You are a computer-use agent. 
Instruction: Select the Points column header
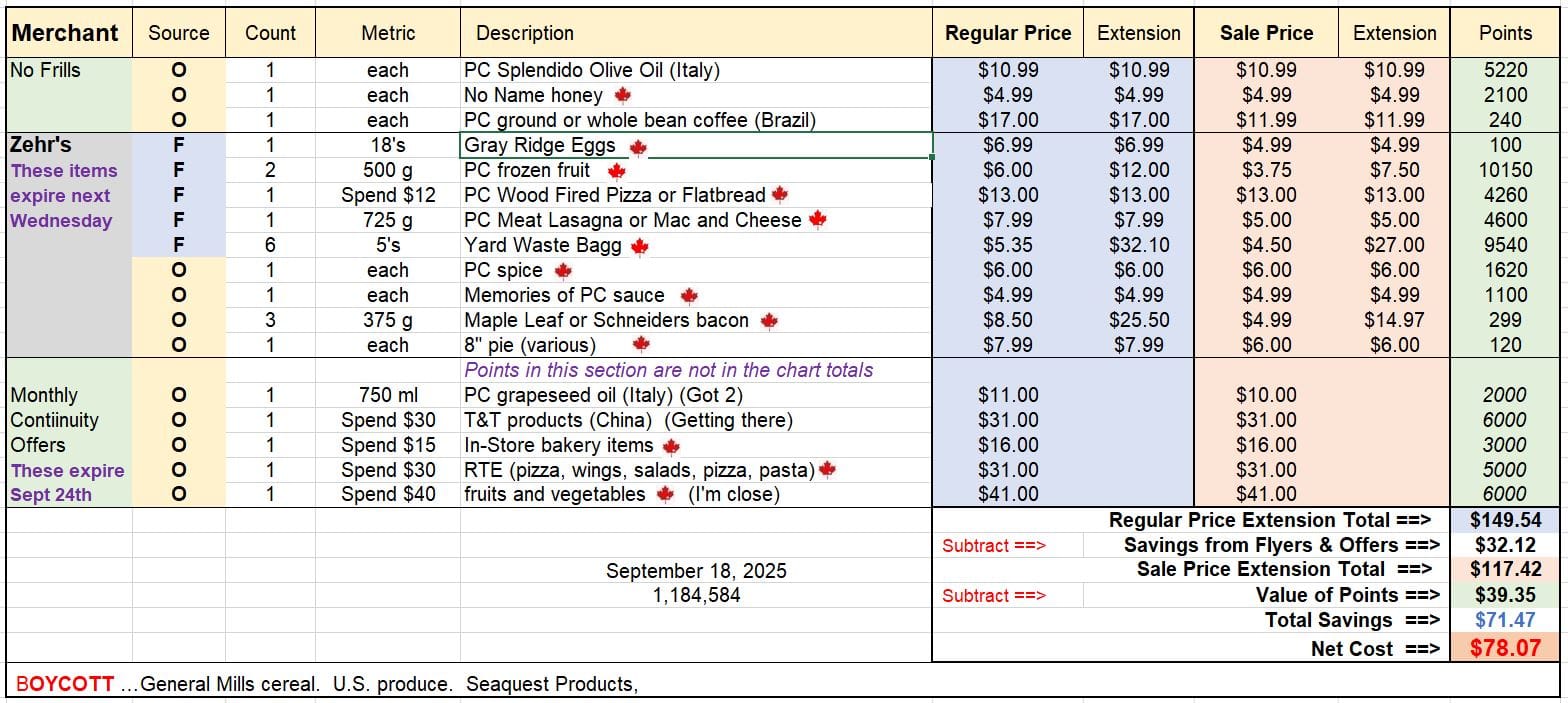click(1505, 33)
